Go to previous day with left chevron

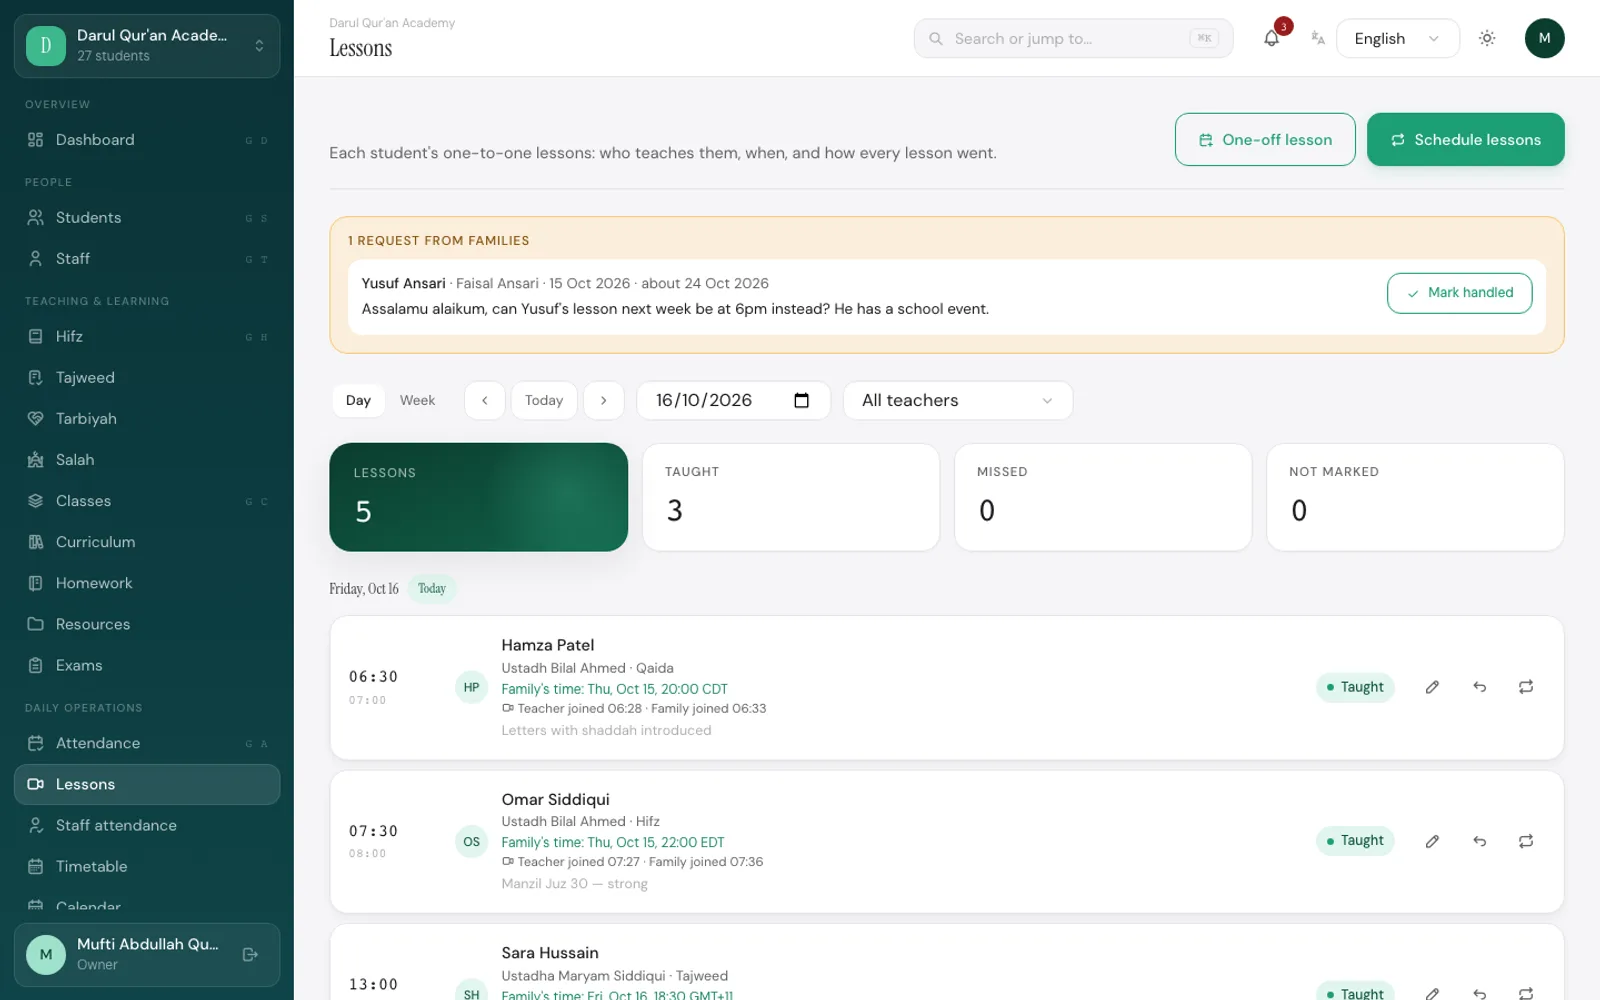point(485,400)
